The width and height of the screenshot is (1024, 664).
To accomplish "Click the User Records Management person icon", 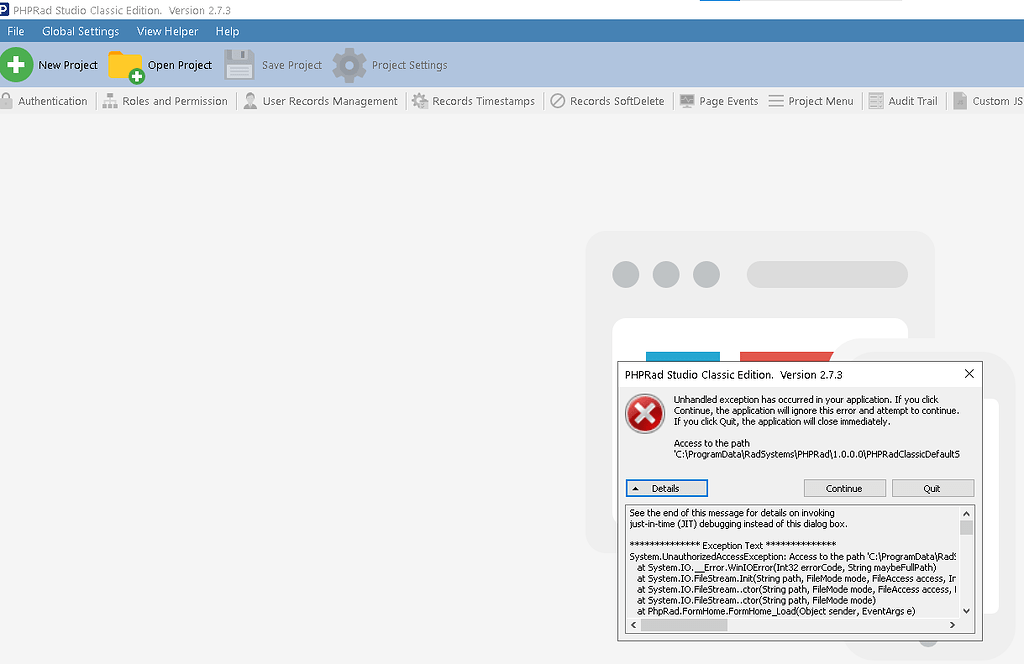I will click(250, 101).
